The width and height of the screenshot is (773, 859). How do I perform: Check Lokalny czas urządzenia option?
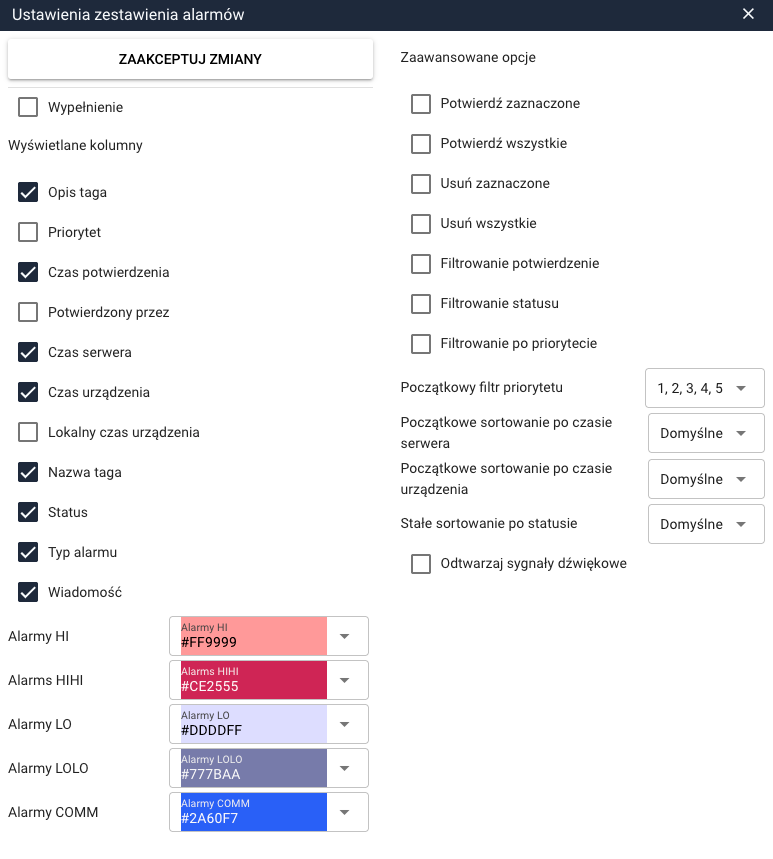28,432
